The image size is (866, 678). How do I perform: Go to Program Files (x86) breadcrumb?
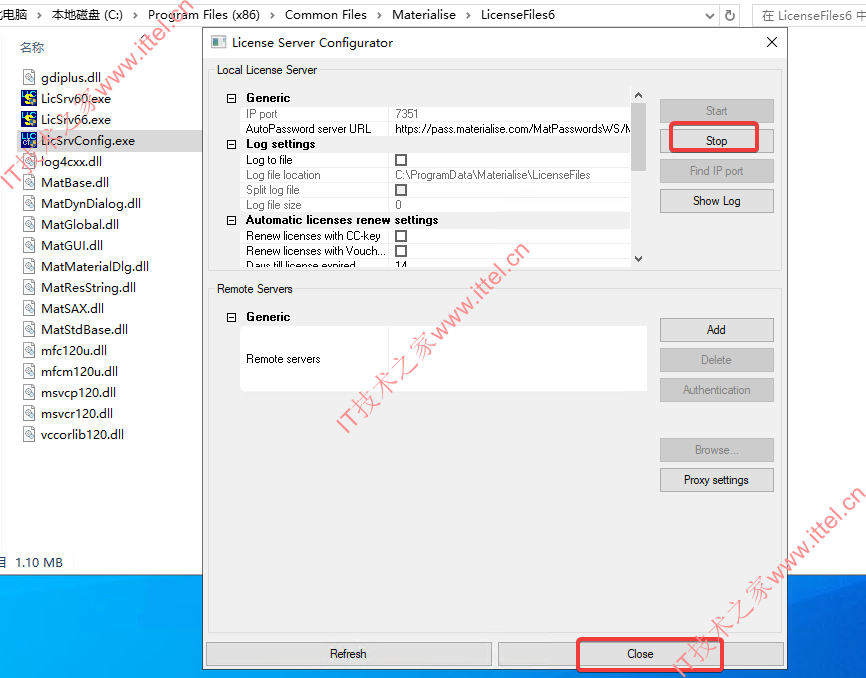[203, 15]
